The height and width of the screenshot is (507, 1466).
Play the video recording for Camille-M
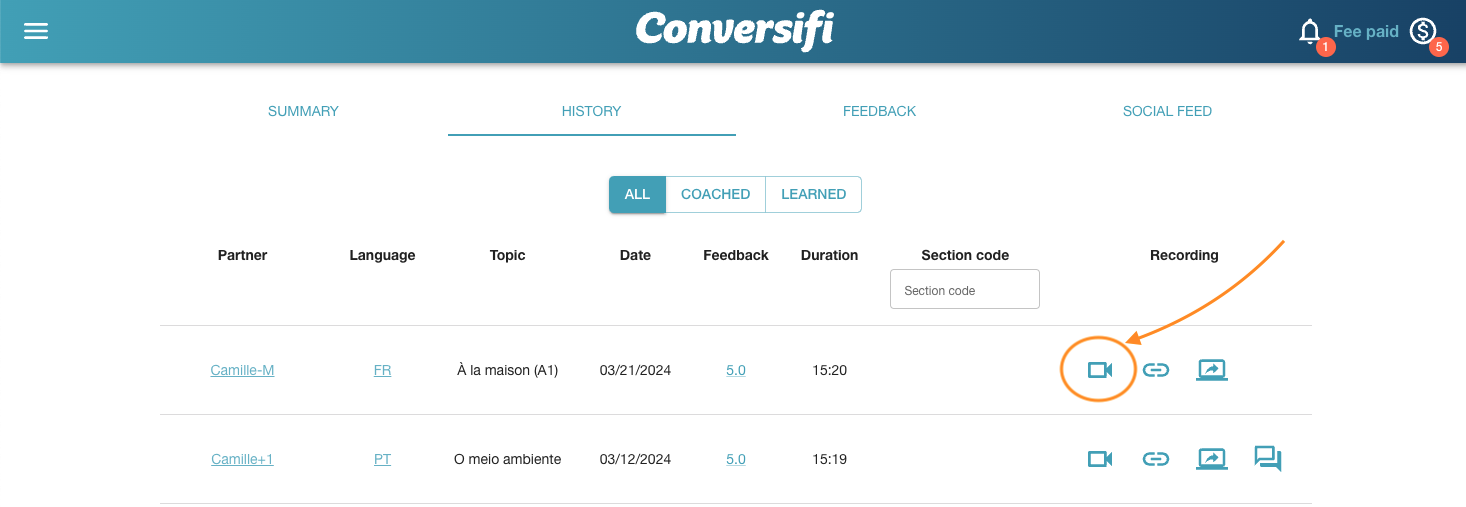pyautogui.click(x=1100, y=370)
